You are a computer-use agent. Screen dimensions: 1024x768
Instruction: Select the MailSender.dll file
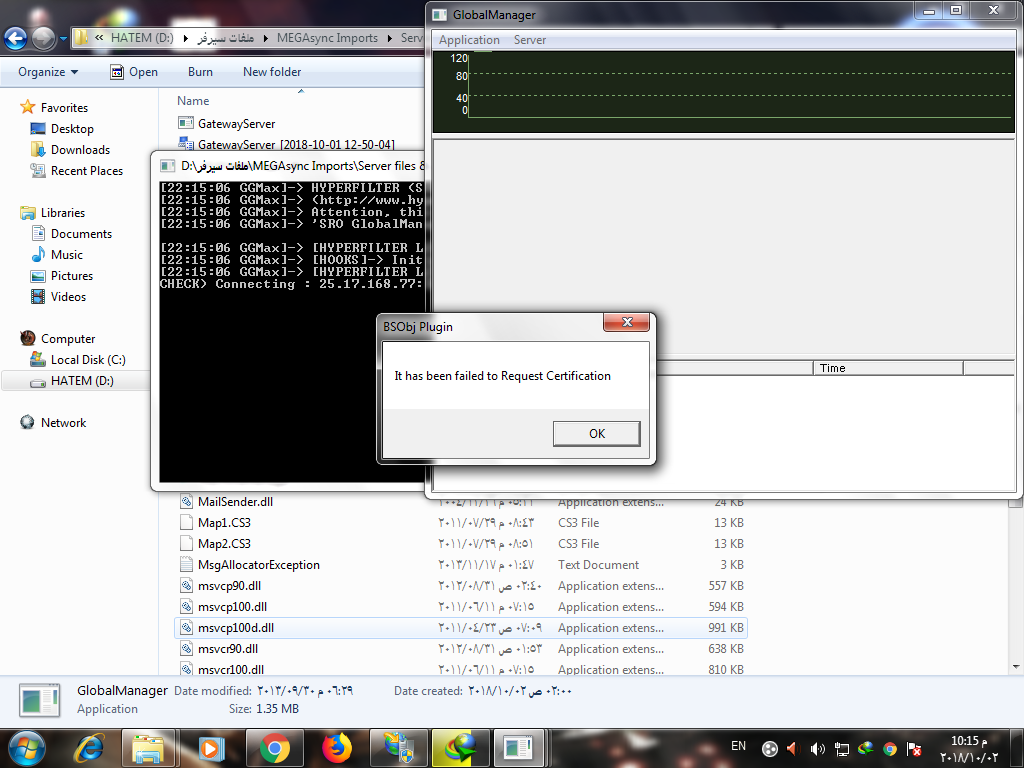pos(235,502)
